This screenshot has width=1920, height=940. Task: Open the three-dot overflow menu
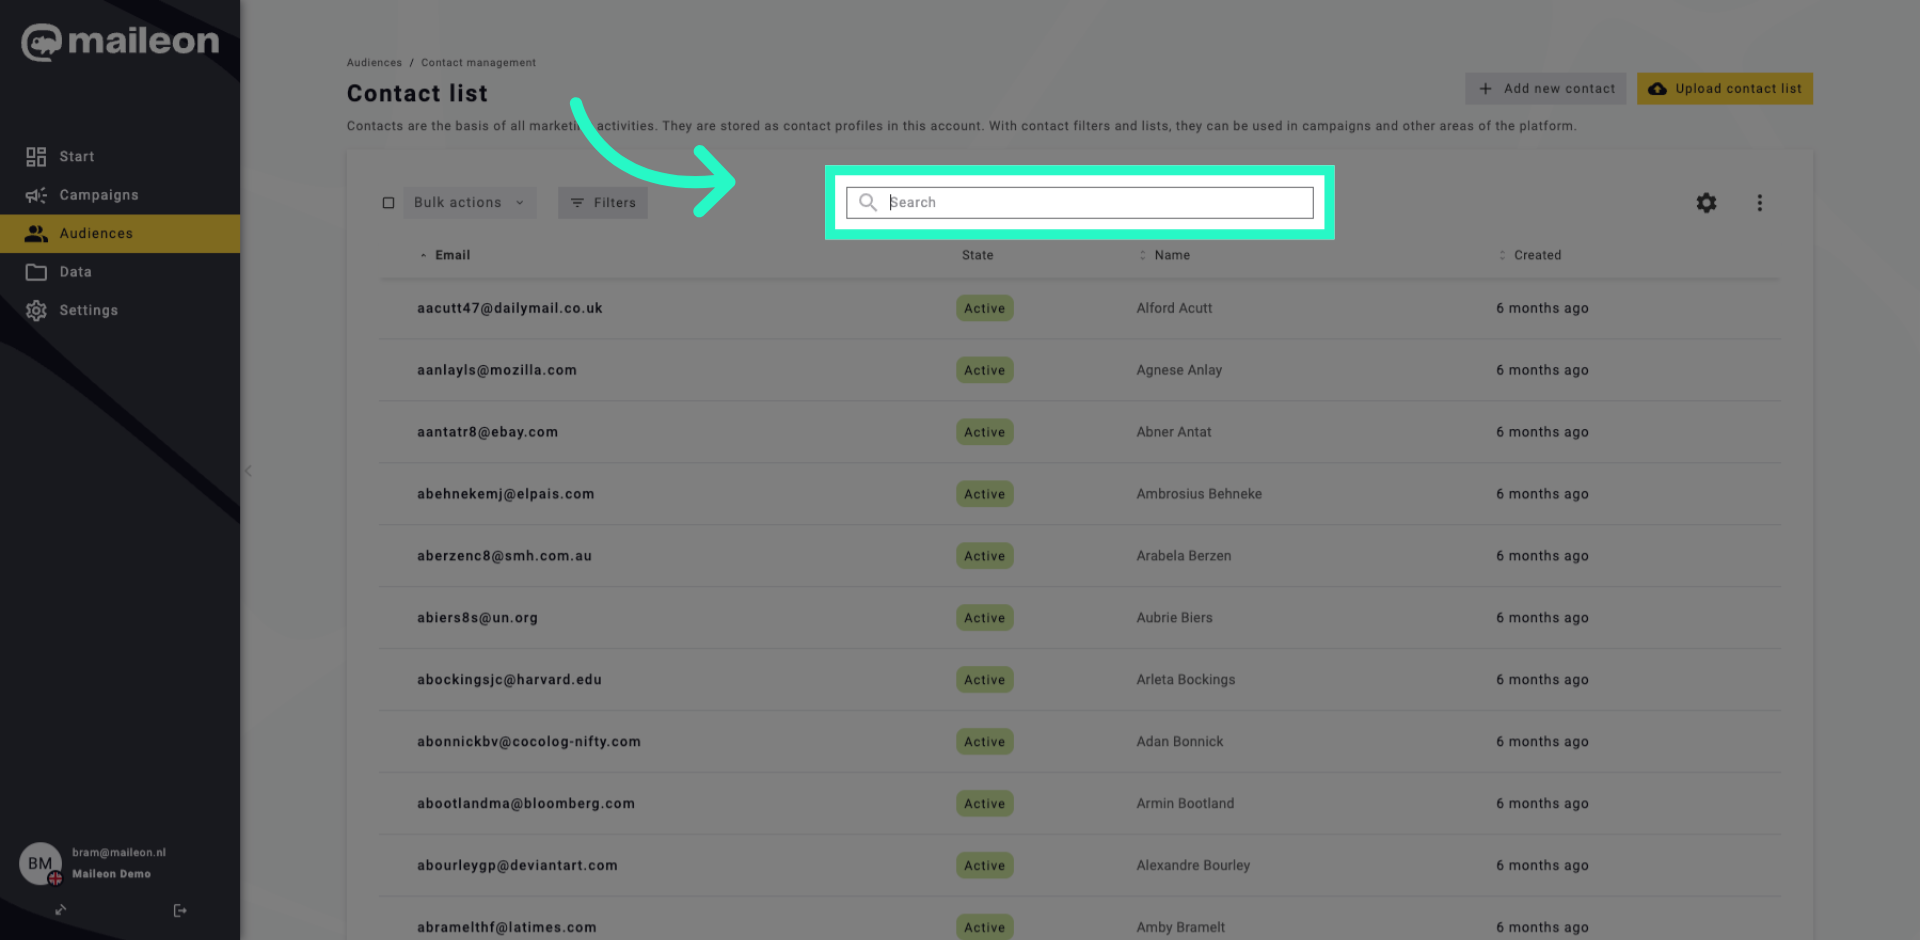pyautogui.click(x=1760, y=202)
